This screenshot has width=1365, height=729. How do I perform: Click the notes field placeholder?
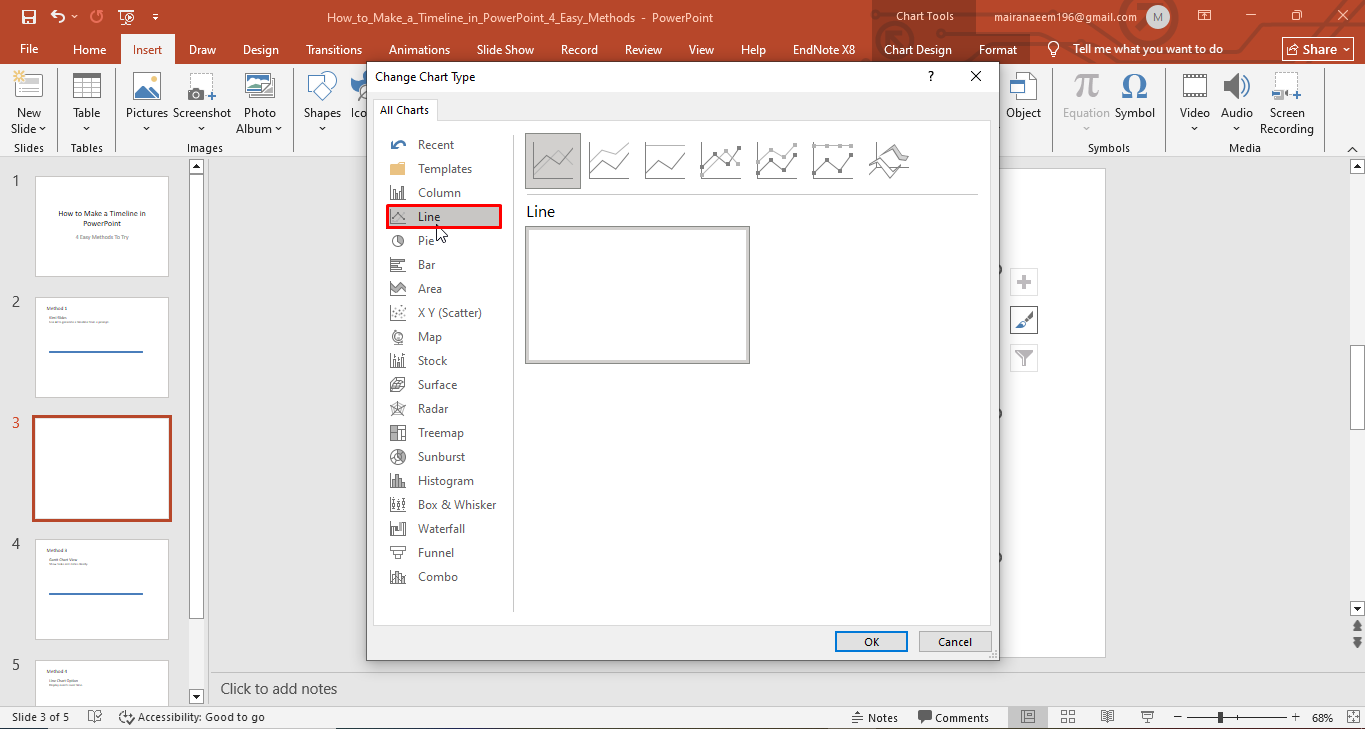pyautogui.click(x=279, y=689)
